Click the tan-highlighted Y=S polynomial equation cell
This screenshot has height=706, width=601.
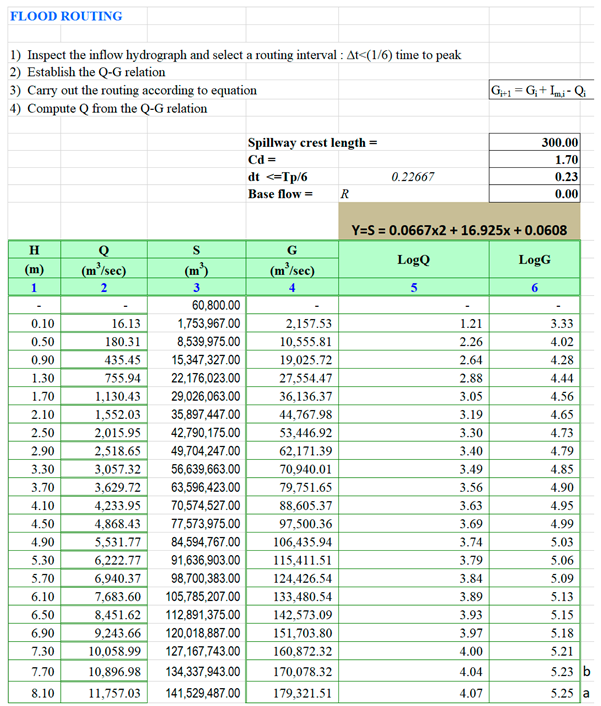[x=460, y=230]
